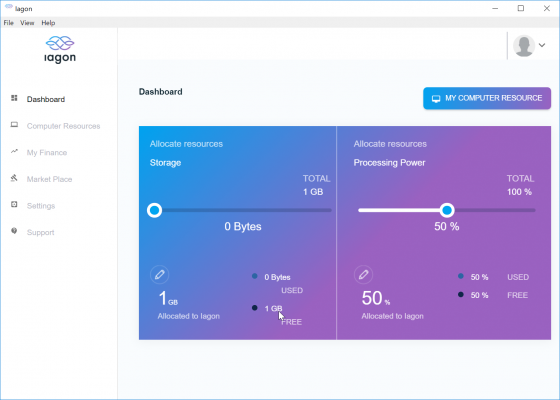Expand the user account dropdown chevron
This screenshot has height=400, width=560.
542,45
